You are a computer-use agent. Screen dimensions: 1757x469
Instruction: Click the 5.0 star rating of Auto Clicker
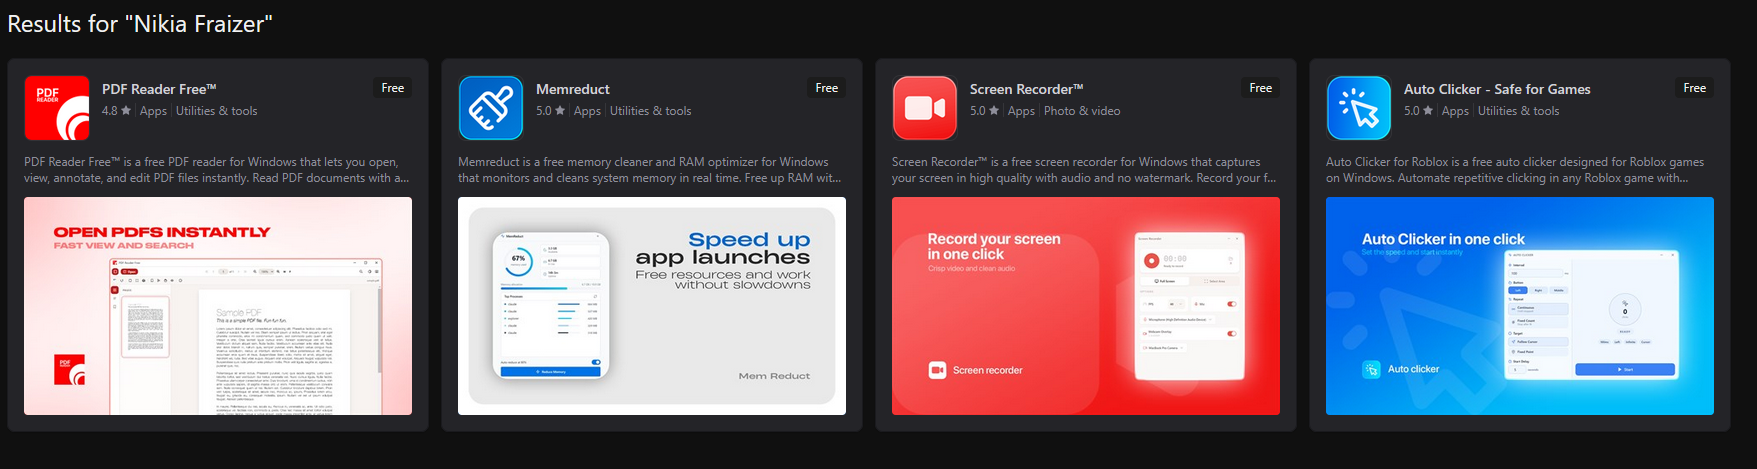coord(1418,111)
